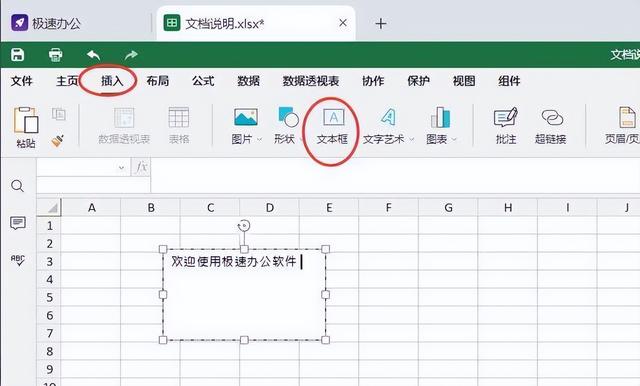Close the 文档说明.xlsx tab
The image size is (640, 386).
(343, 23)
